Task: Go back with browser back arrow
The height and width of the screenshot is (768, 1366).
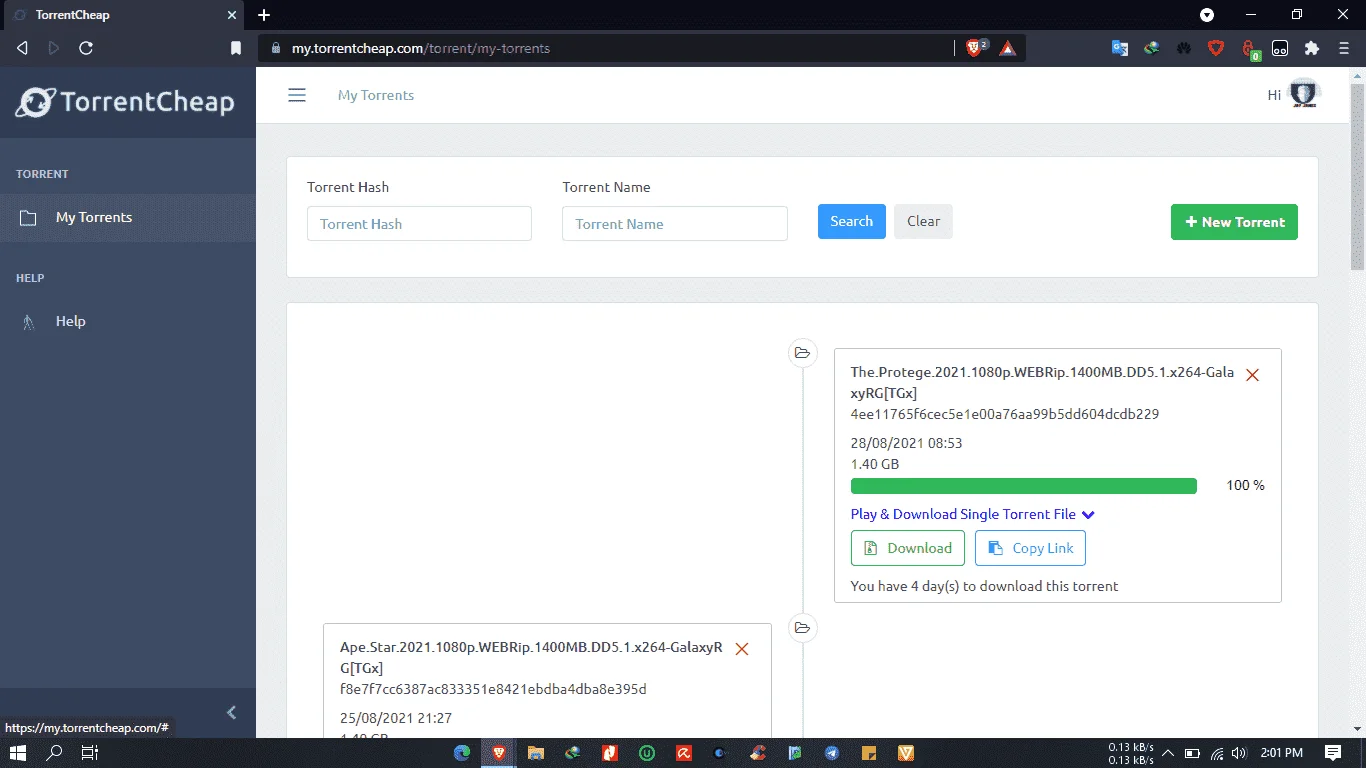Action: tap(22, 48)
